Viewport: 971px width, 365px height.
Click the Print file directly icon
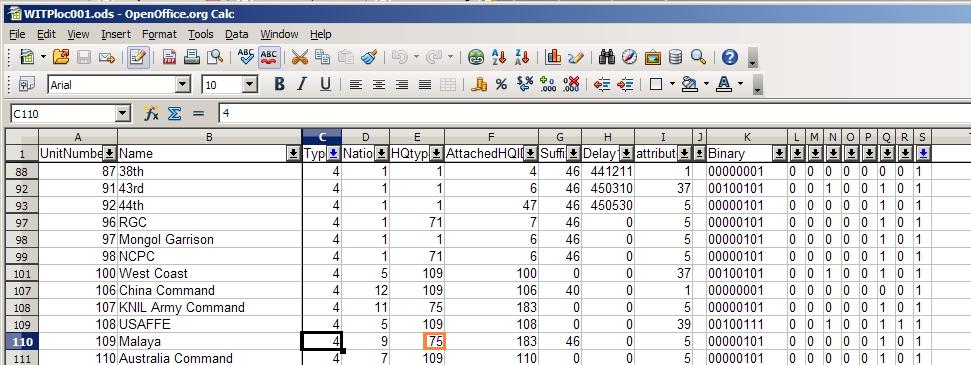coord(192,58)
